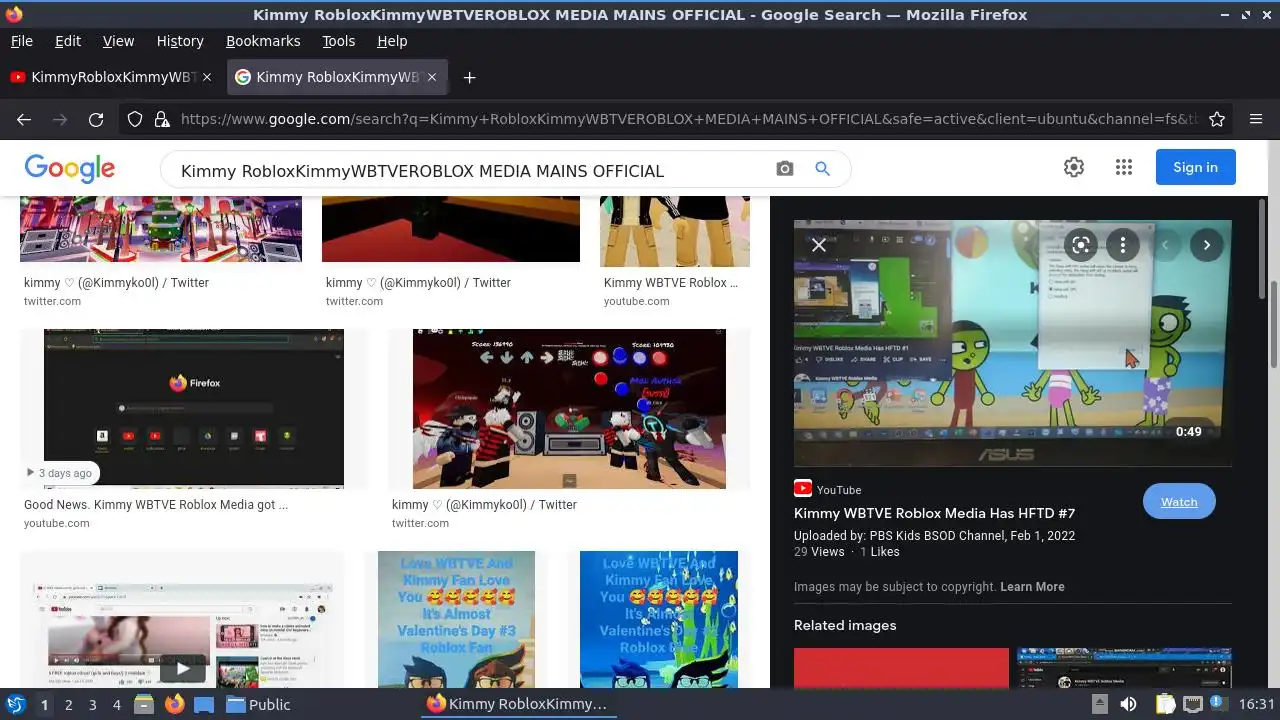Open the Edit menu
Image resolution: width=1280 pixels, height=720 pixels.
click(x=68, y=41)
